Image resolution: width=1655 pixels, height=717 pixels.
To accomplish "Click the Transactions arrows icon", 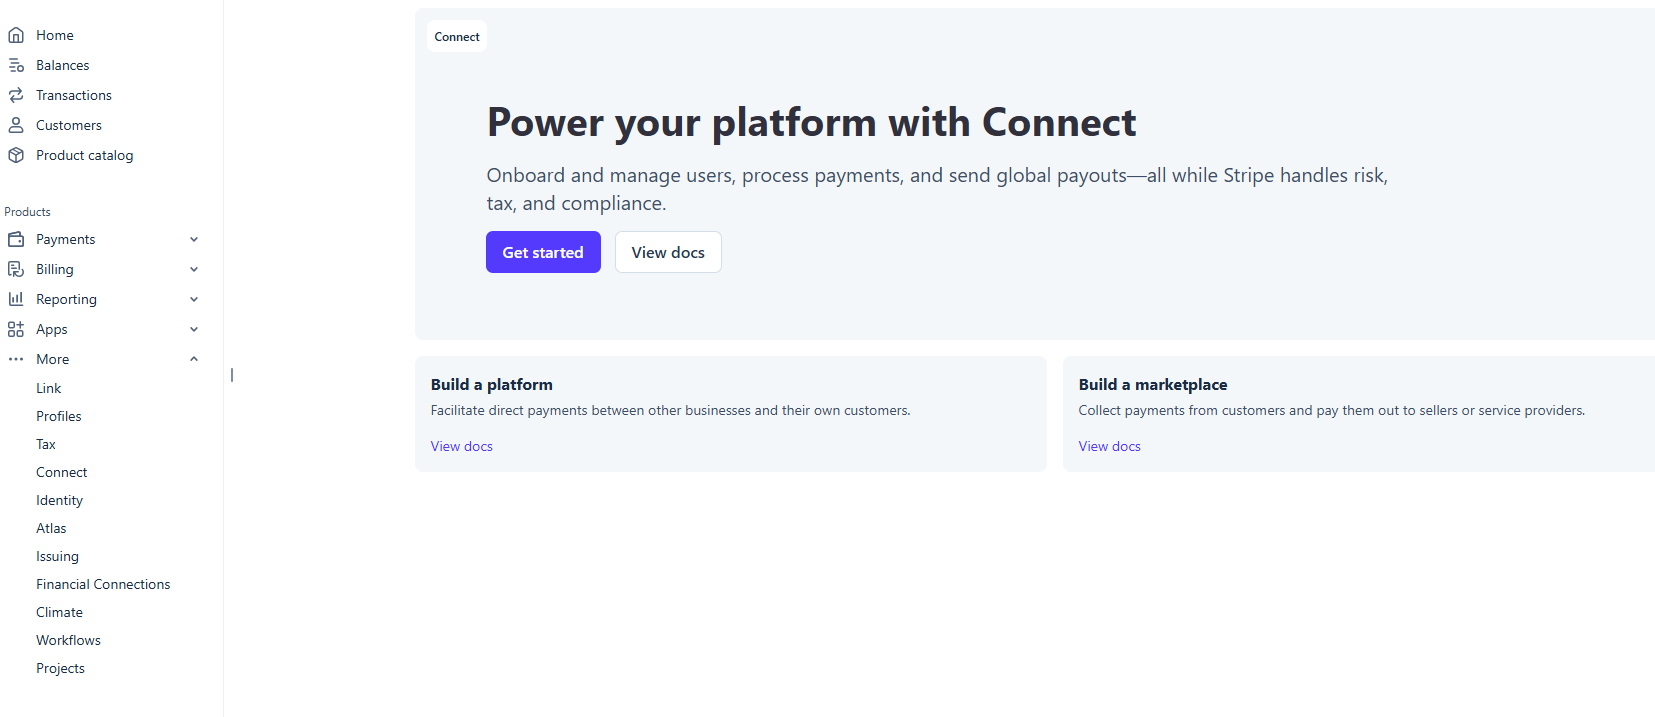I will click(16, 95).
